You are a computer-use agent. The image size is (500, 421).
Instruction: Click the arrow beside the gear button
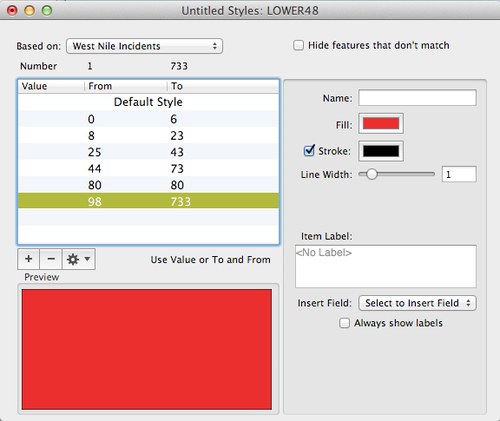(x=87, y=259)
